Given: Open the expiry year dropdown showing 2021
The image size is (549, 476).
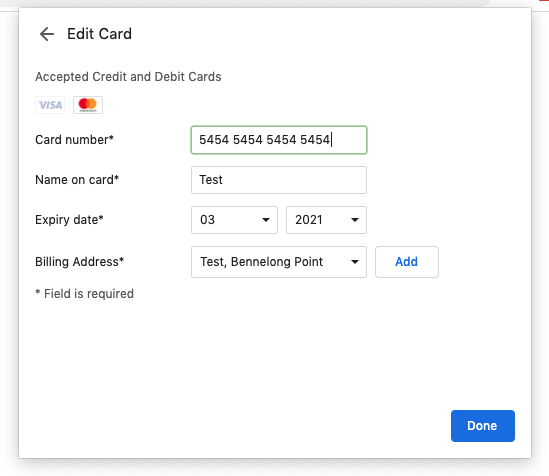Looking at the screenshot, I should tap(326, 220).
